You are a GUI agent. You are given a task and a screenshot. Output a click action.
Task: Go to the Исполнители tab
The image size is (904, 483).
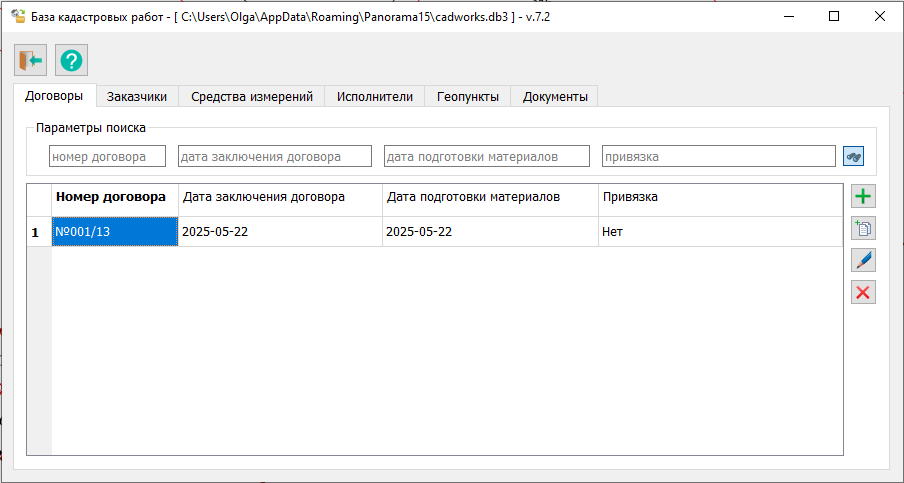tap(374, 96)
